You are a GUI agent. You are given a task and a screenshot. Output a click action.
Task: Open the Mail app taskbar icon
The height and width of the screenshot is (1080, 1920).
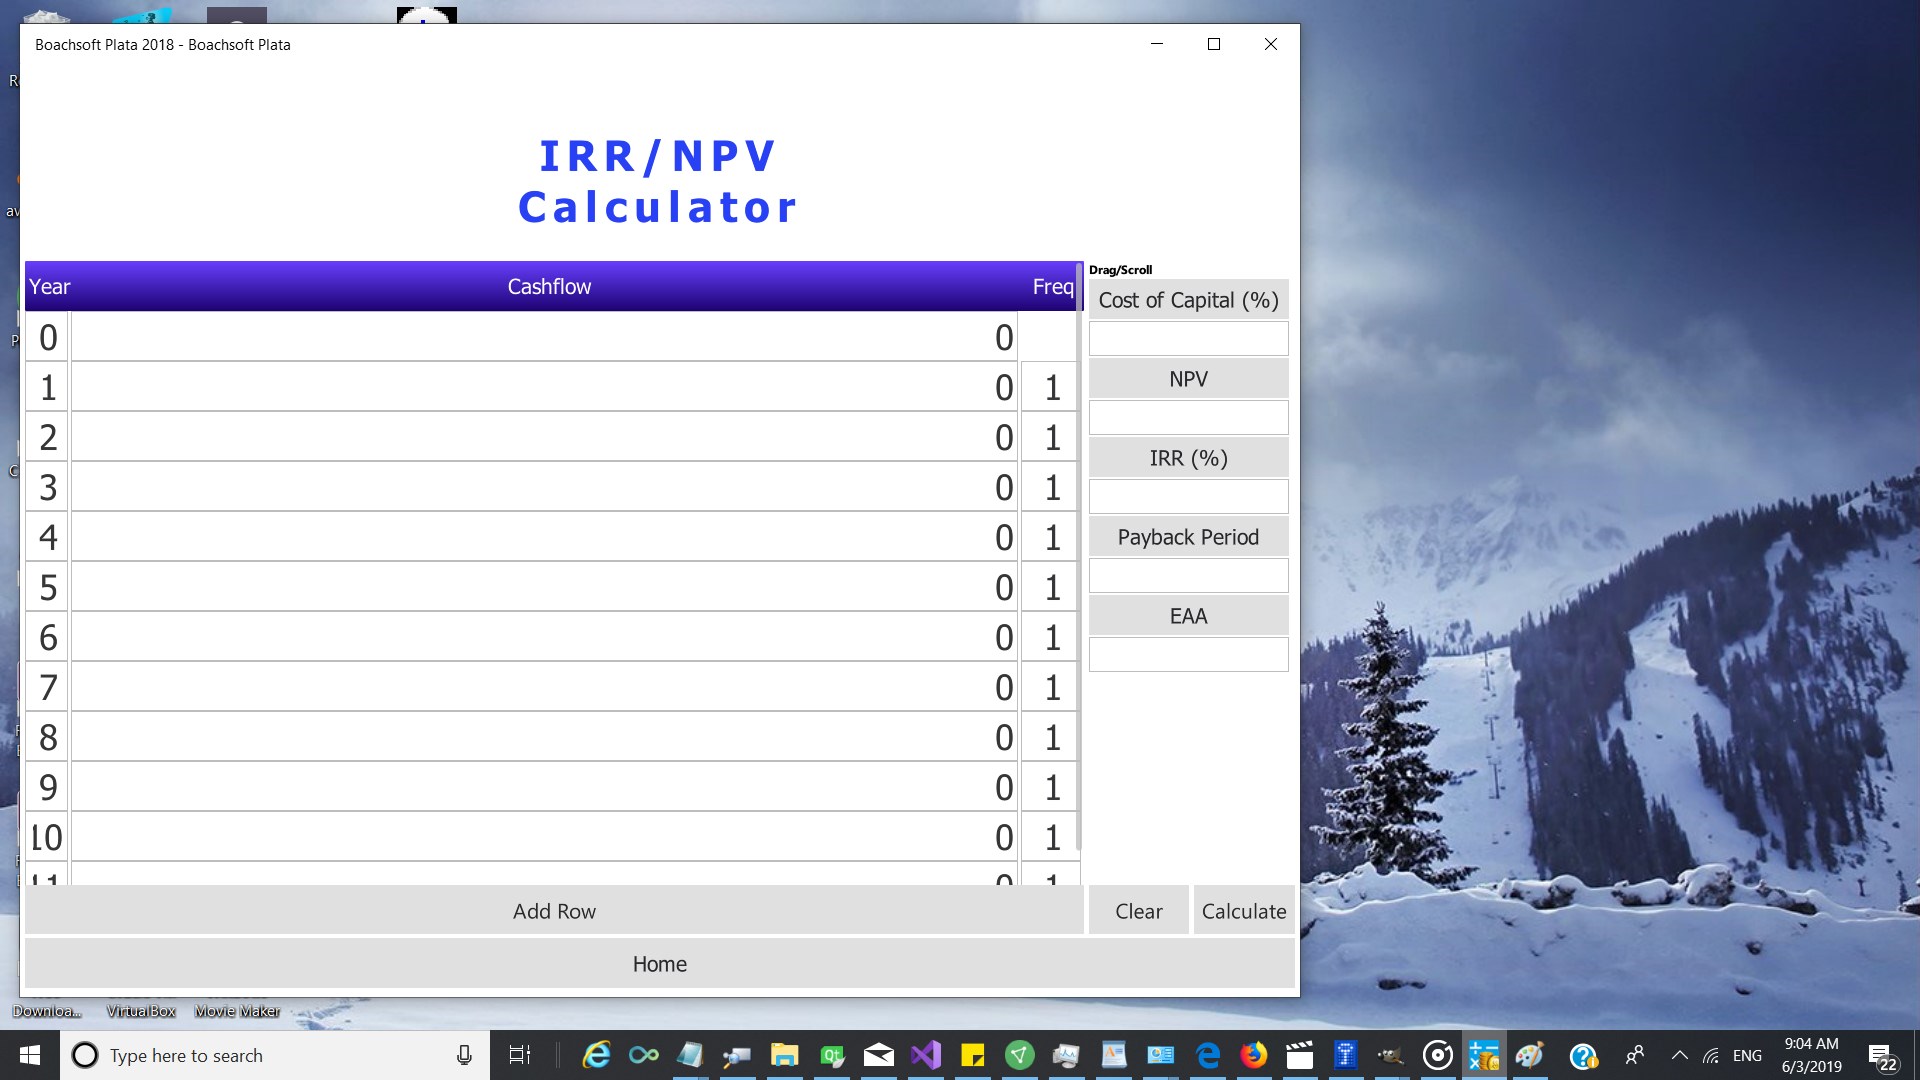(x=878, y=1055)
